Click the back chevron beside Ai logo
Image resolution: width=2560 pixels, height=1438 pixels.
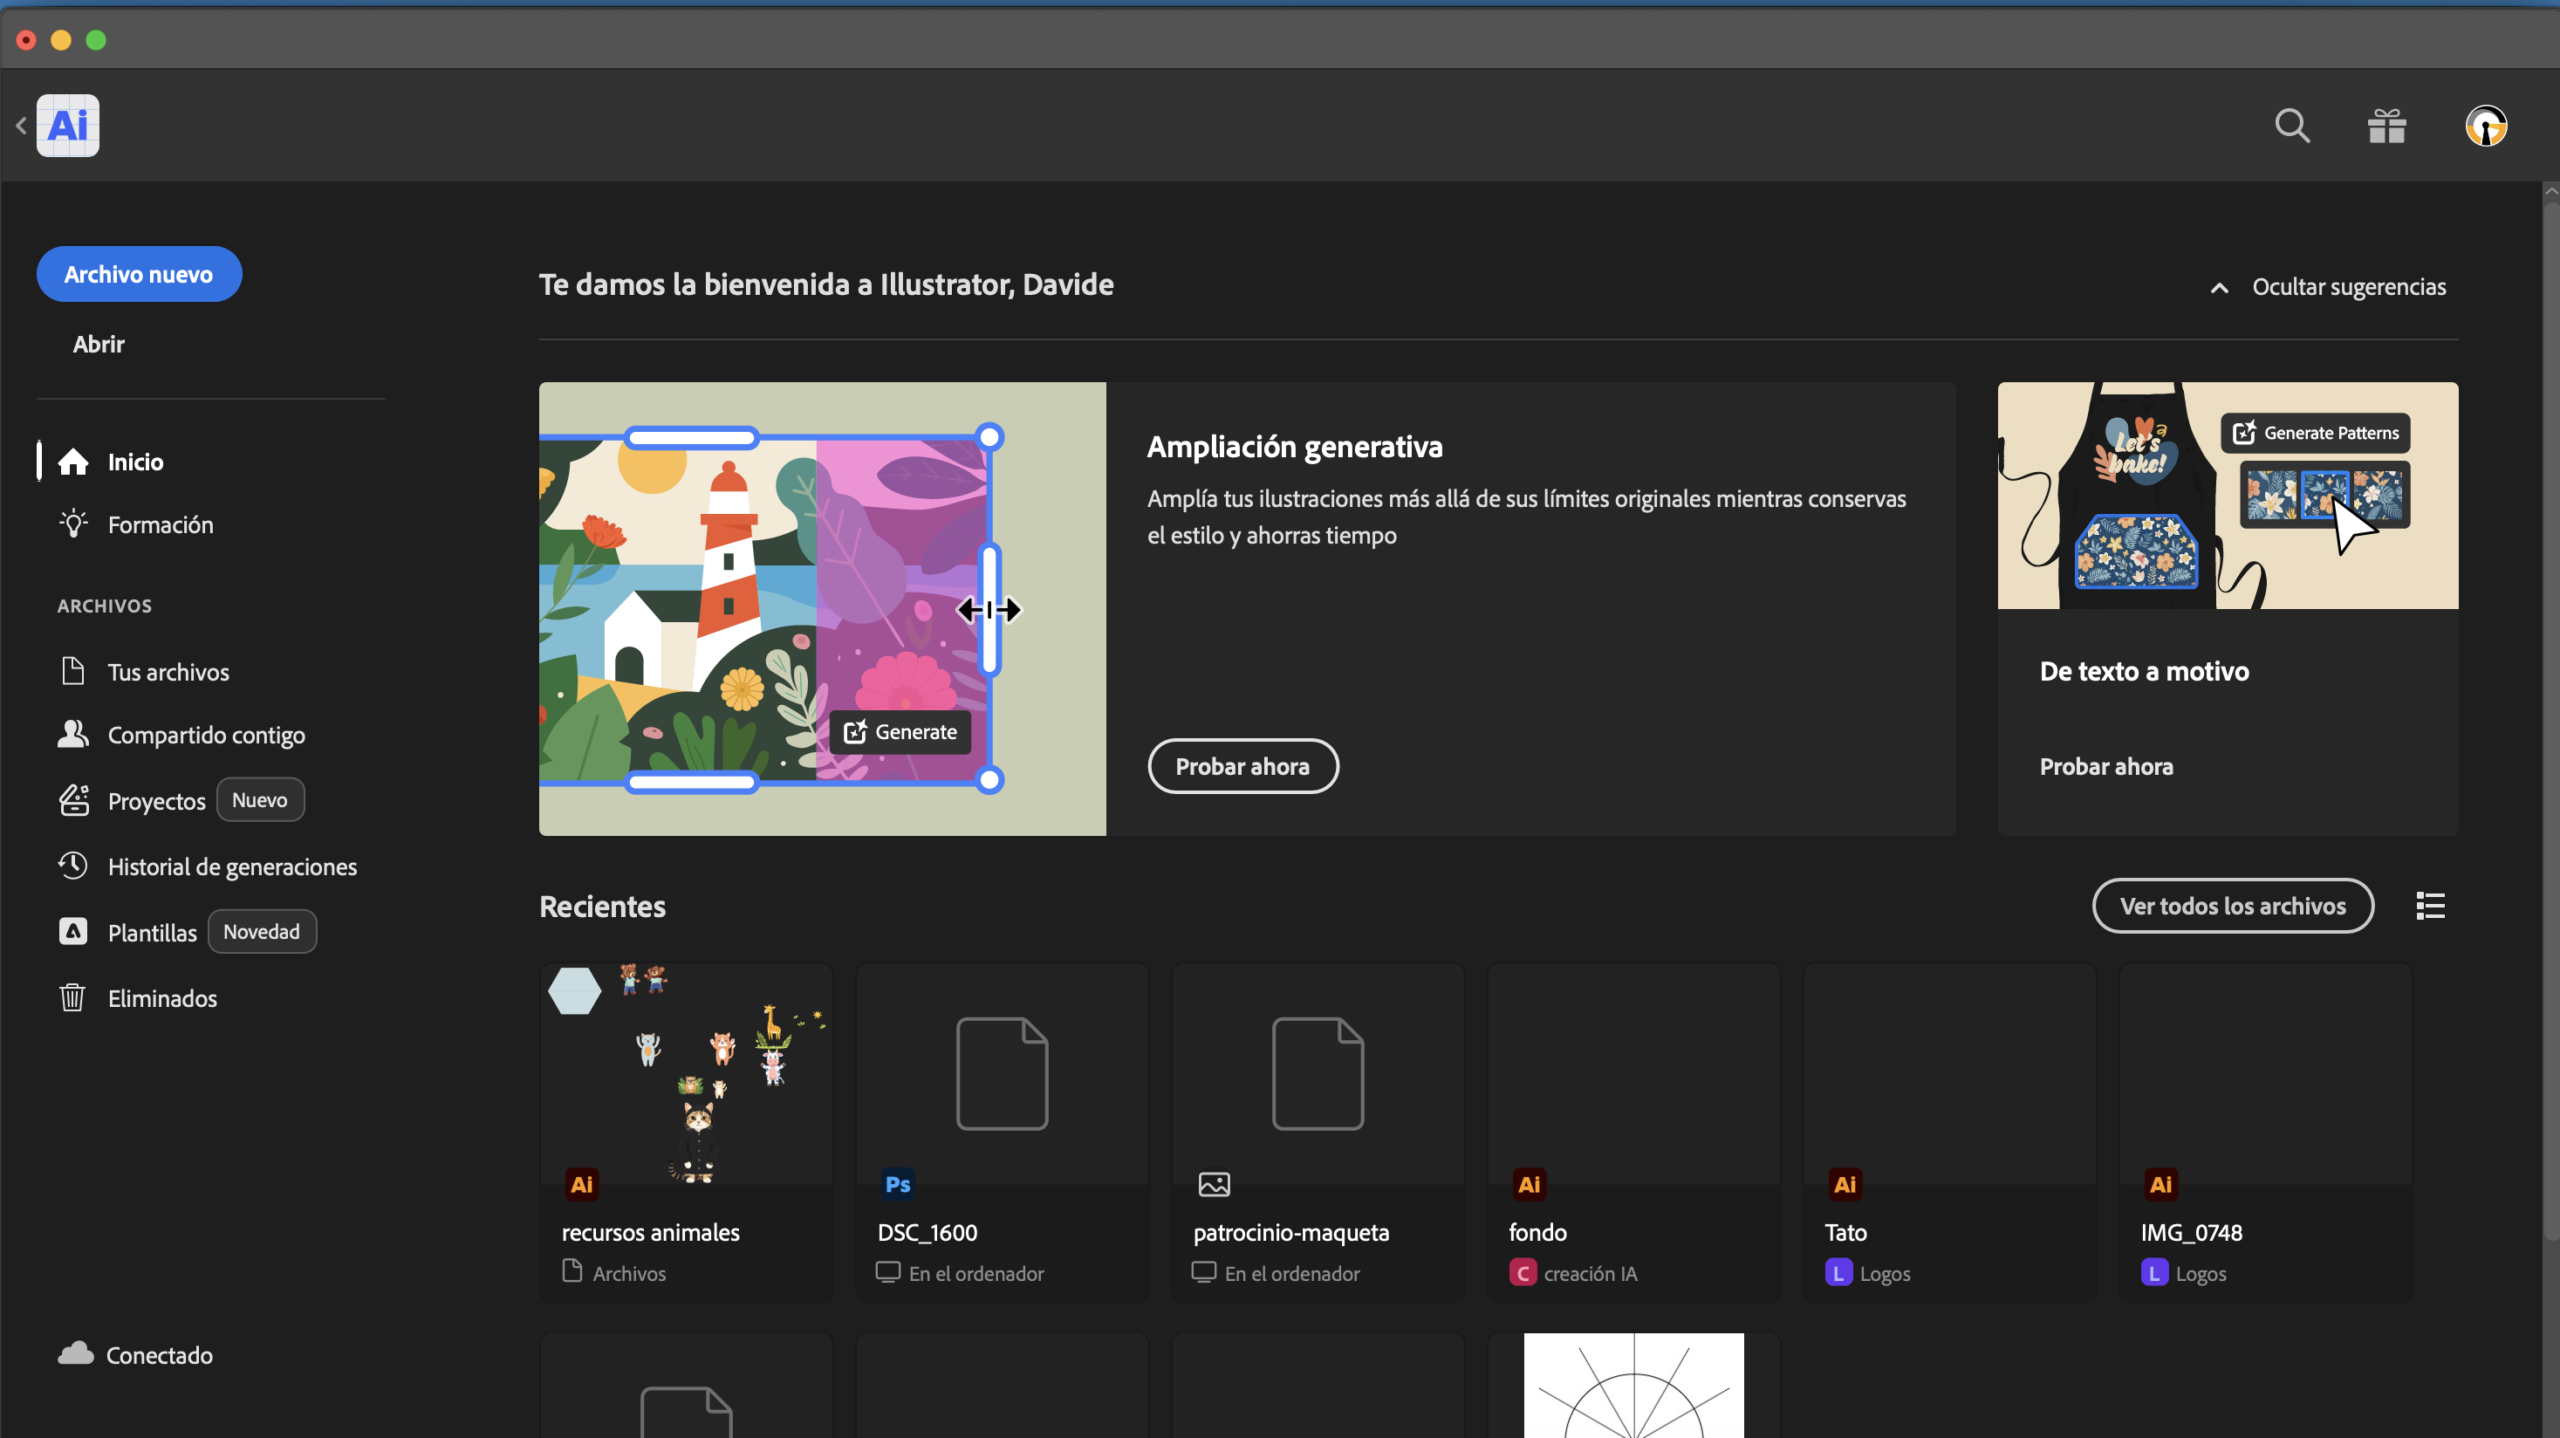point(21,126)
